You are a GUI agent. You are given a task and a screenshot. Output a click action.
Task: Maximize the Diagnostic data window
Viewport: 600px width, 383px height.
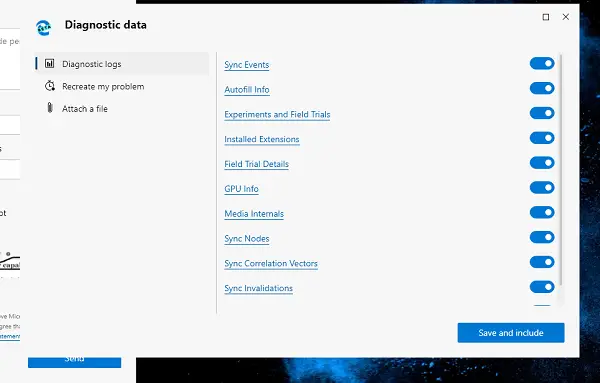tap(546, 17)
